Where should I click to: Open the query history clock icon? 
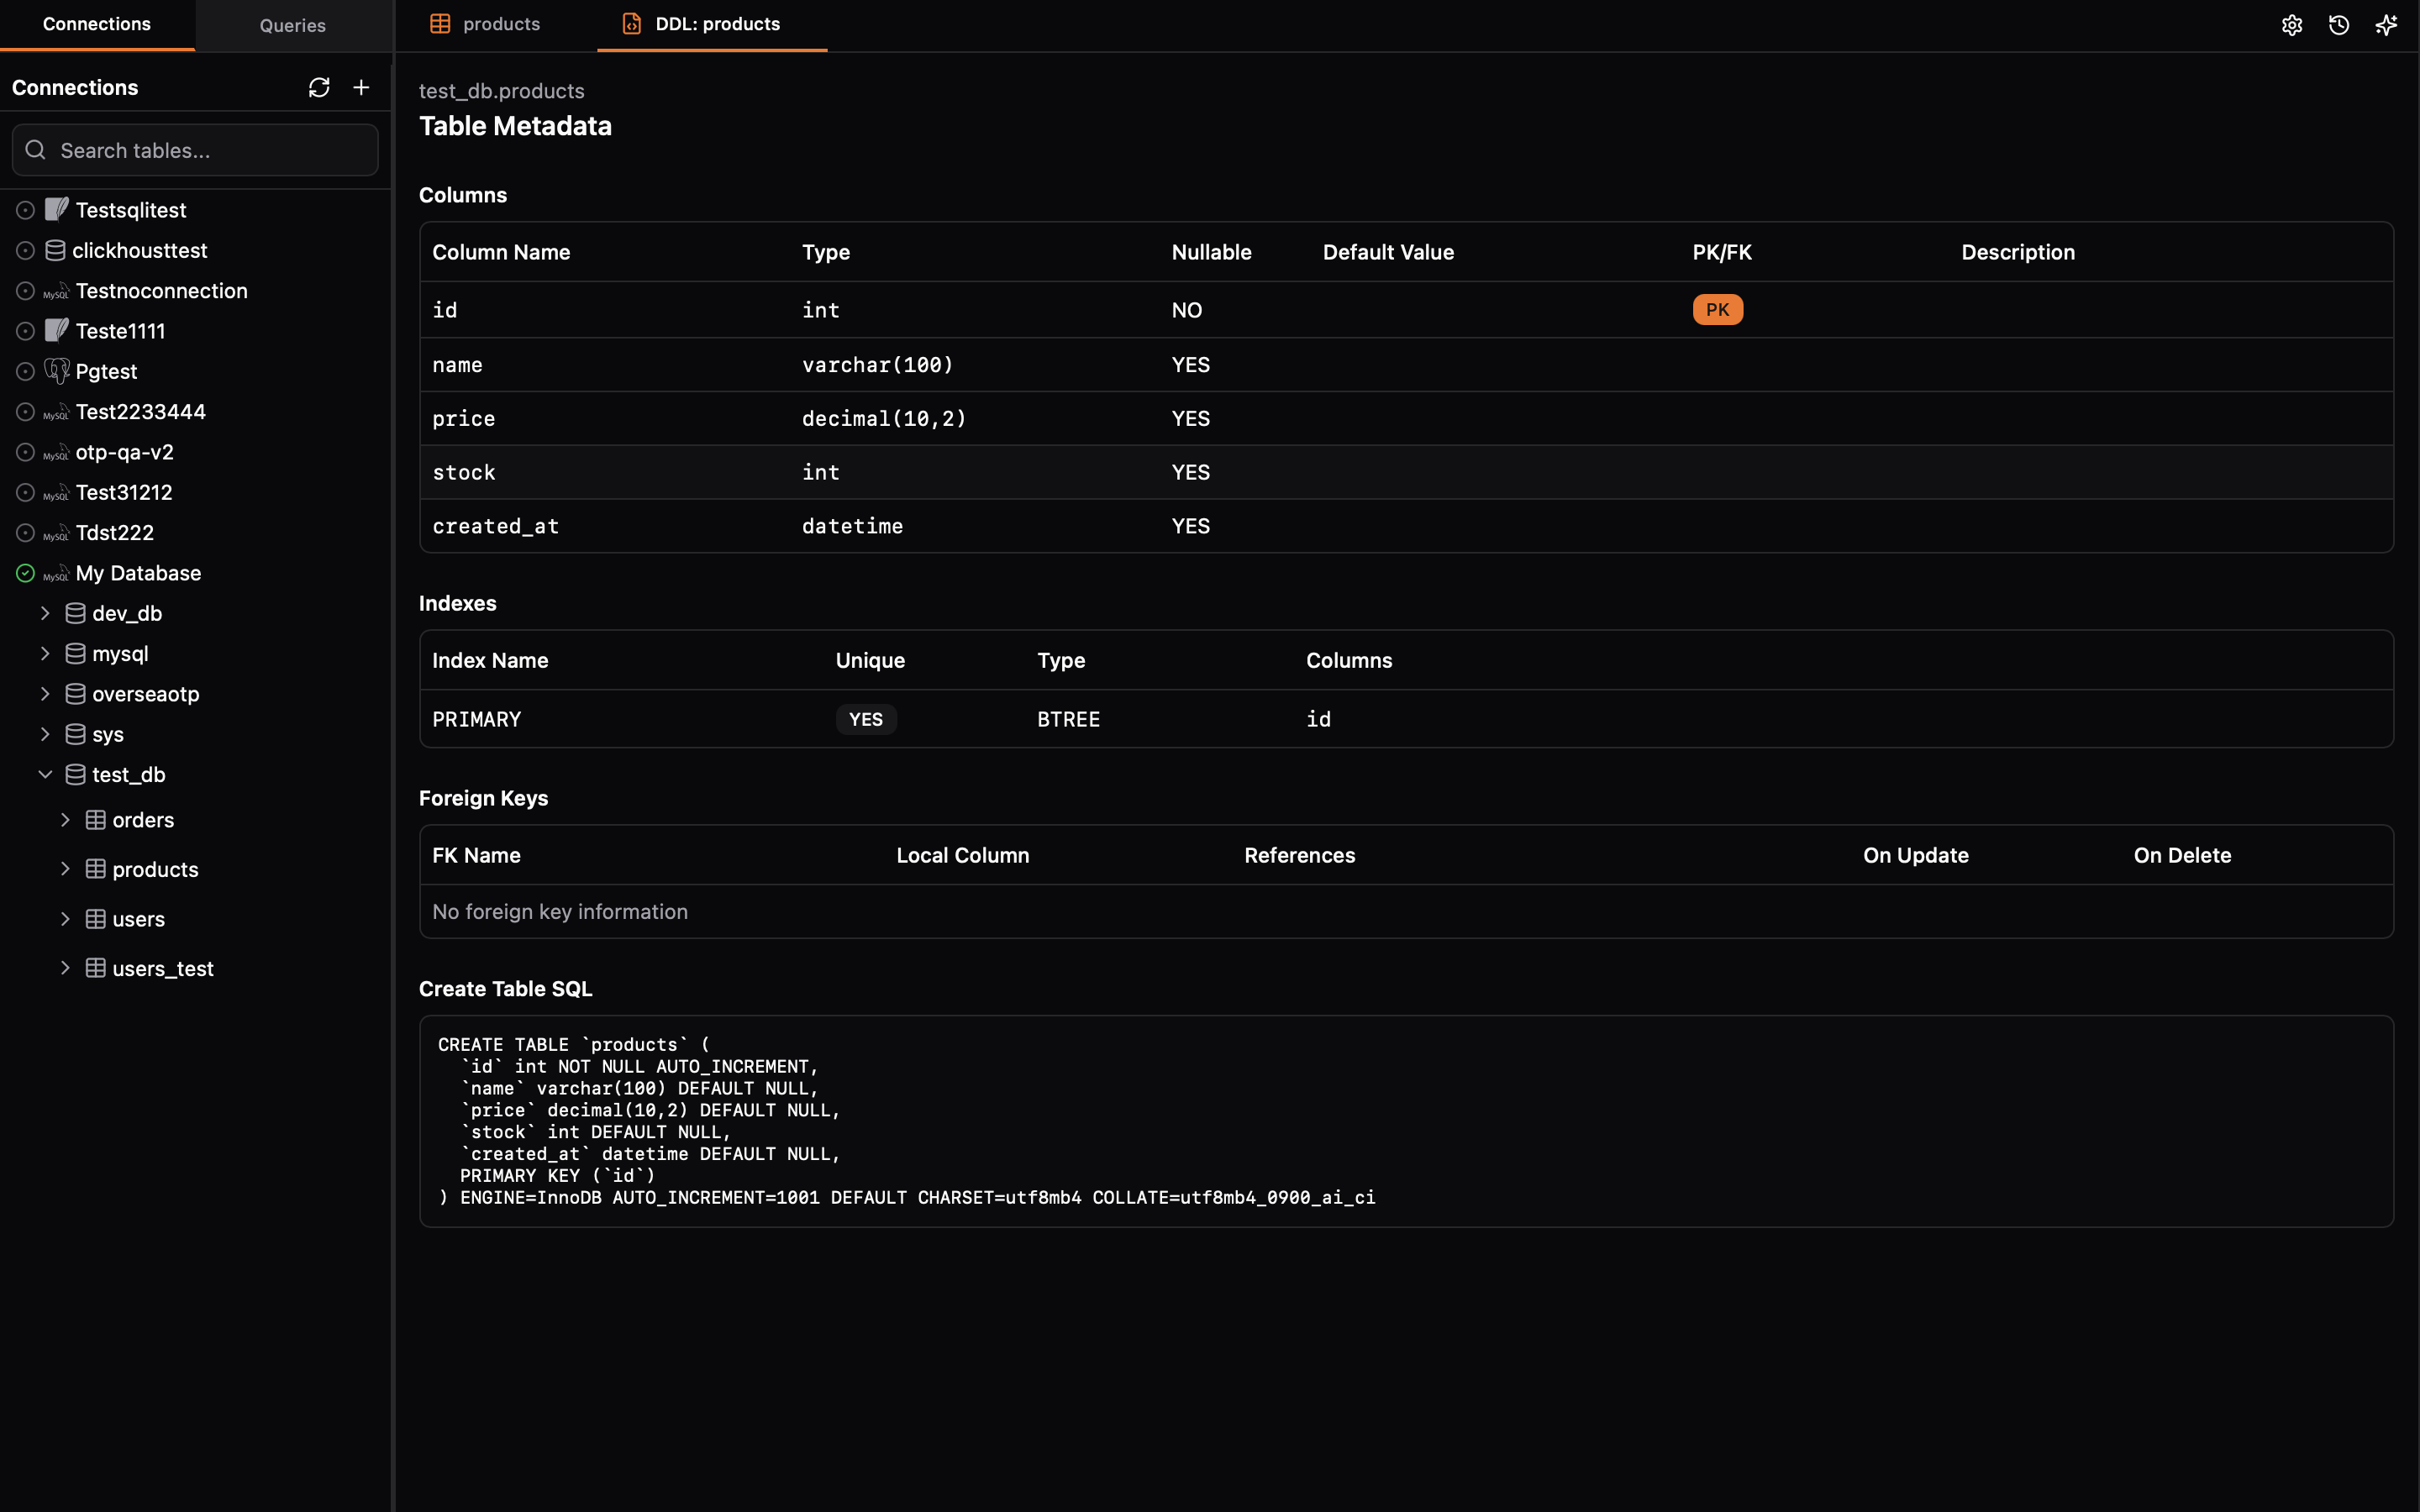point(2338,25)
